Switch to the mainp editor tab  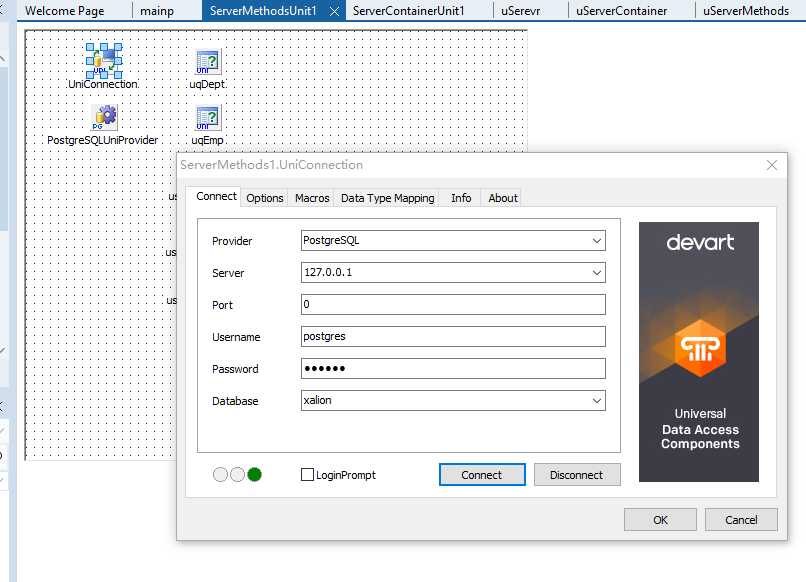(x=157, y=11)
